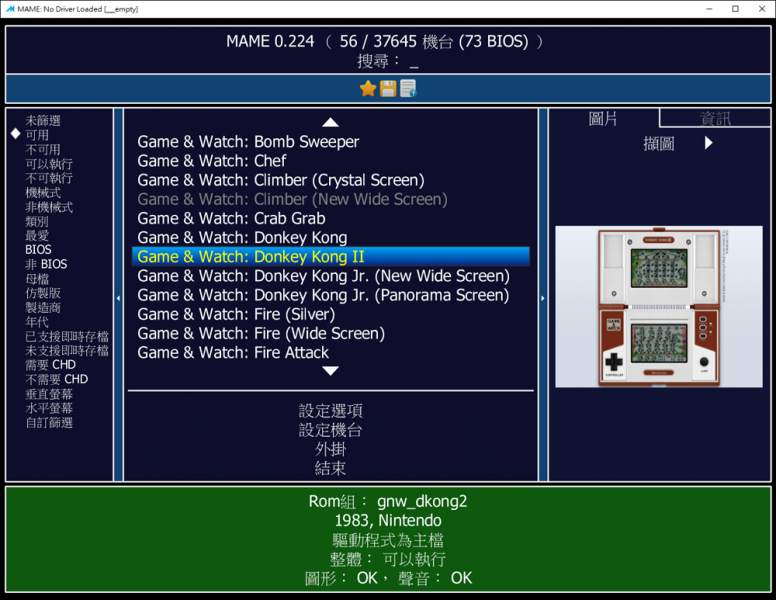Select Game & Watch: Crab Grab
Image resolution: width=776 pixels, height=600 pixels.
(331, 218)
